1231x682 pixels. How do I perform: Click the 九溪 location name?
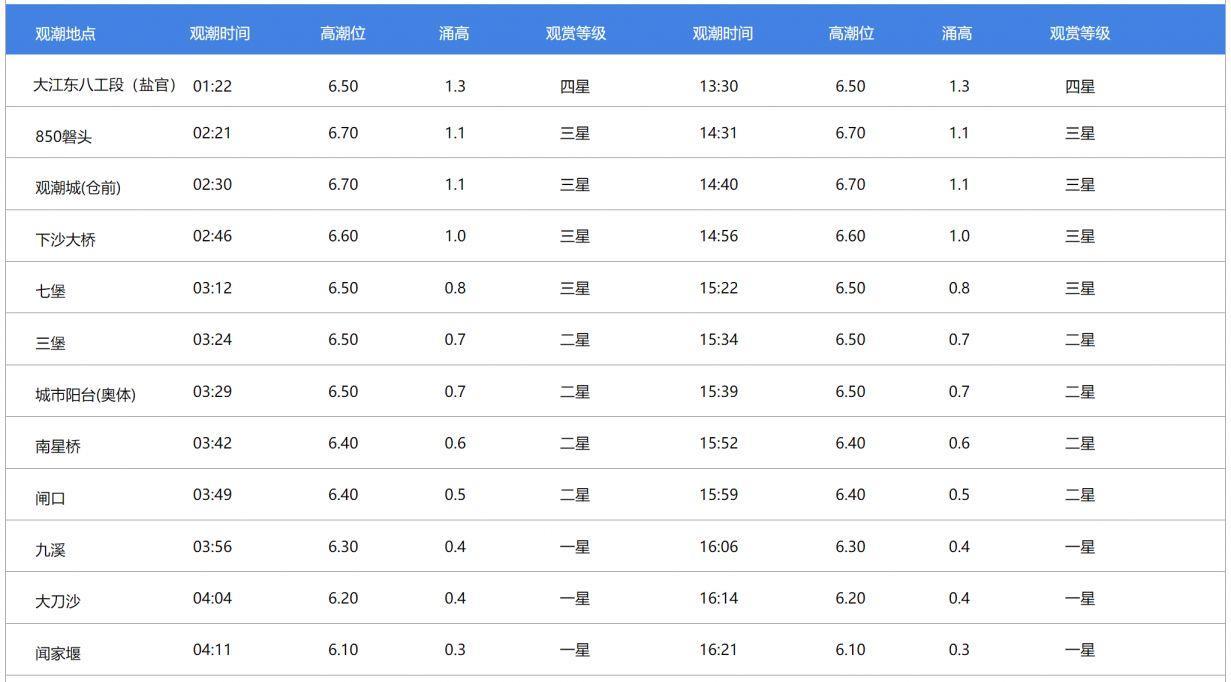[x=50, y=550]
